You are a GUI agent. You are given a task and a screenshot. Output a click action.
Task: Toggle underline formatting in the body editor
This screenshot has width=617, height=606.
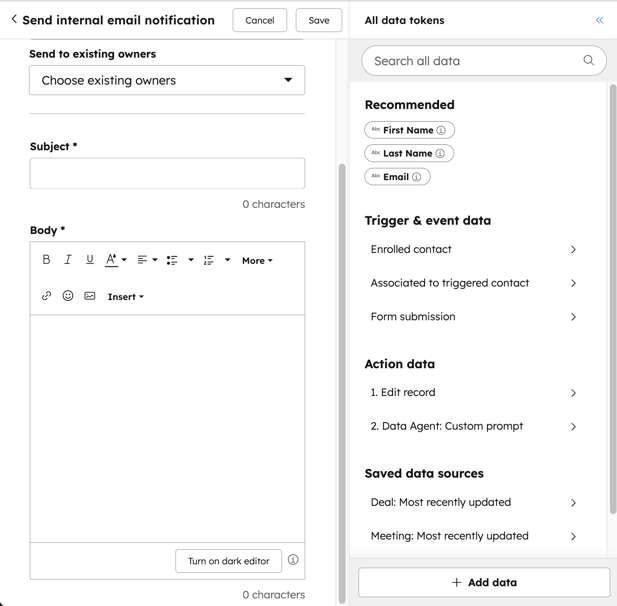click(90, 260)
